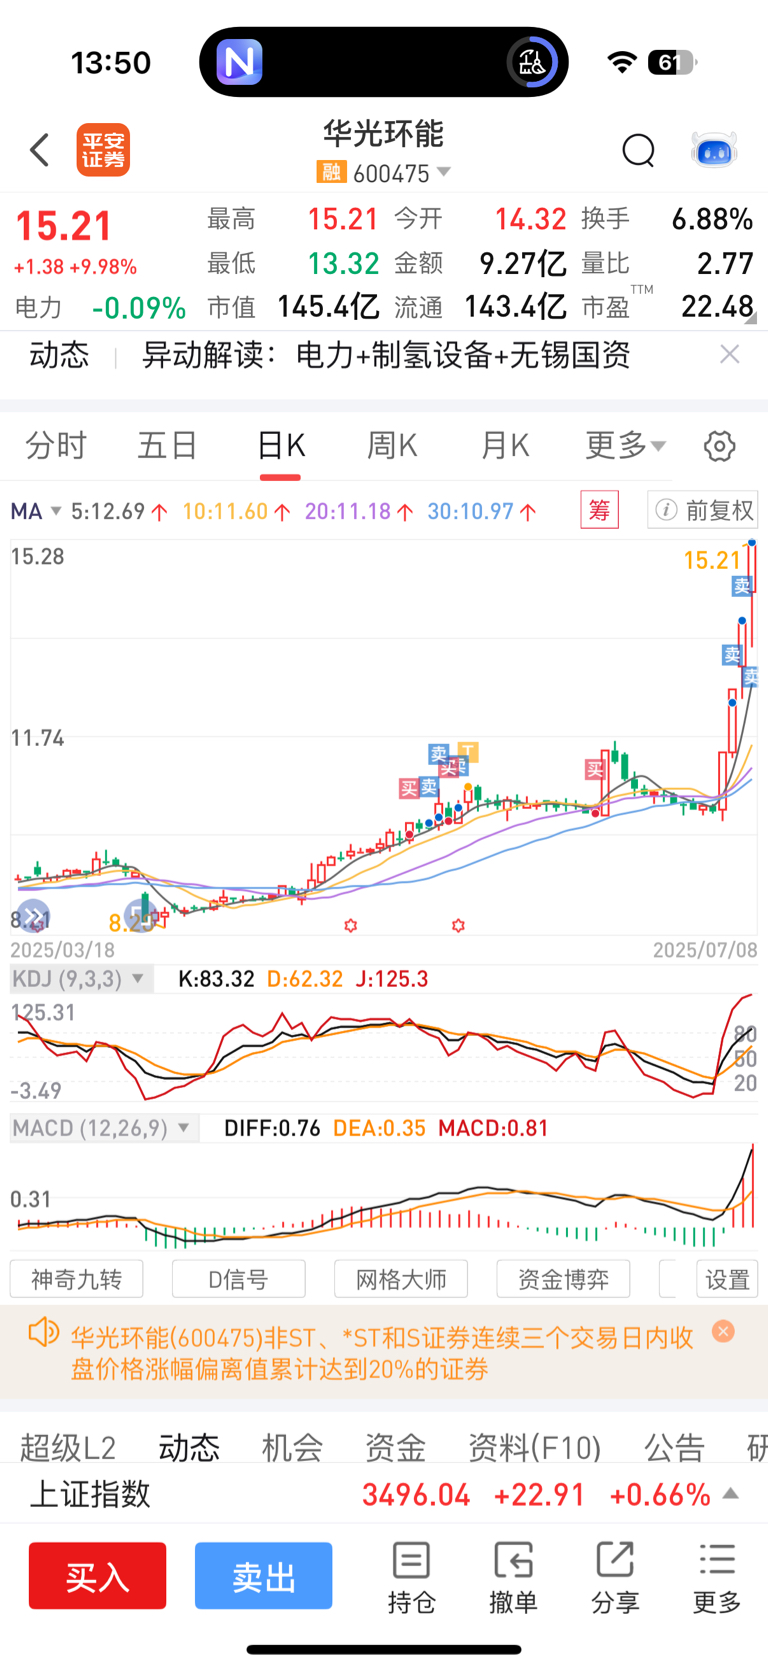The height and width of the screenshot is (1670, 768).
Task: Expand quote details corner triangle
Action: coord(750,319)
